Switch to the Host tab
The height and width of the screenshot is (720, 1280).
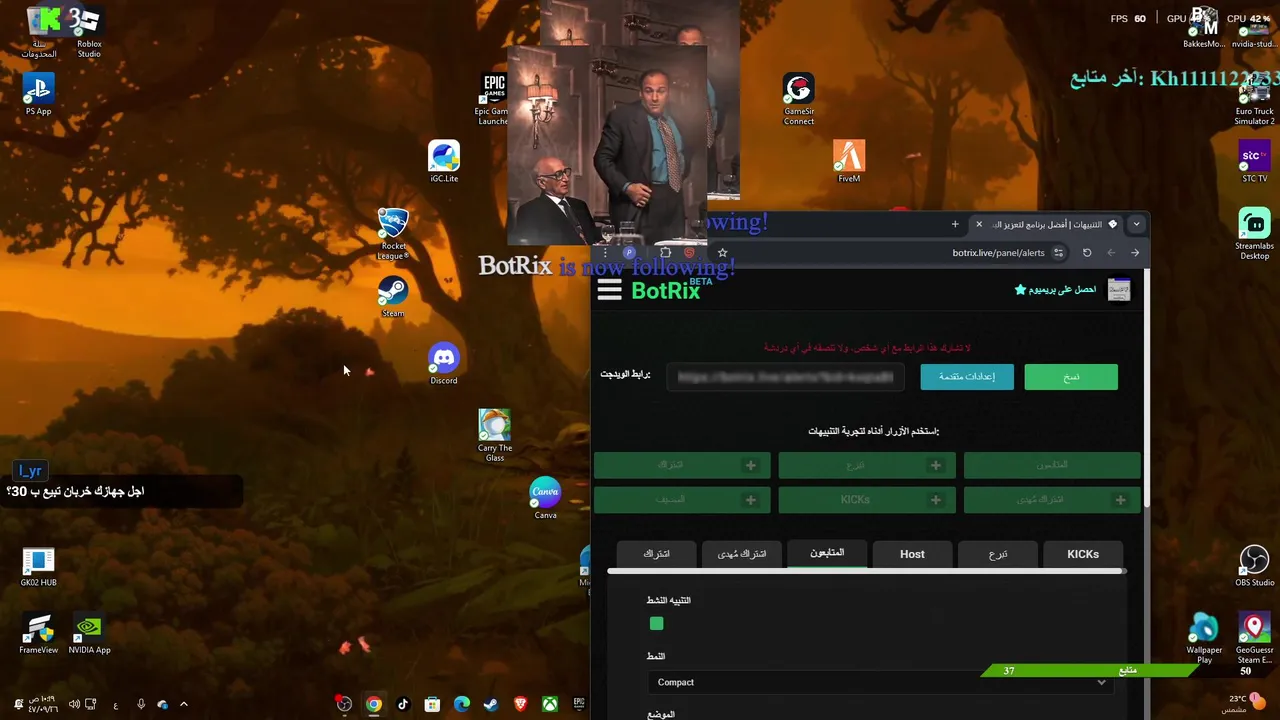coord(912,554)
